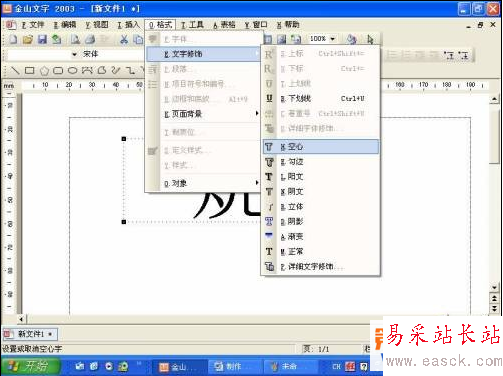
Task: Open the 窗口 Window menu
Action: click(256, 25)
